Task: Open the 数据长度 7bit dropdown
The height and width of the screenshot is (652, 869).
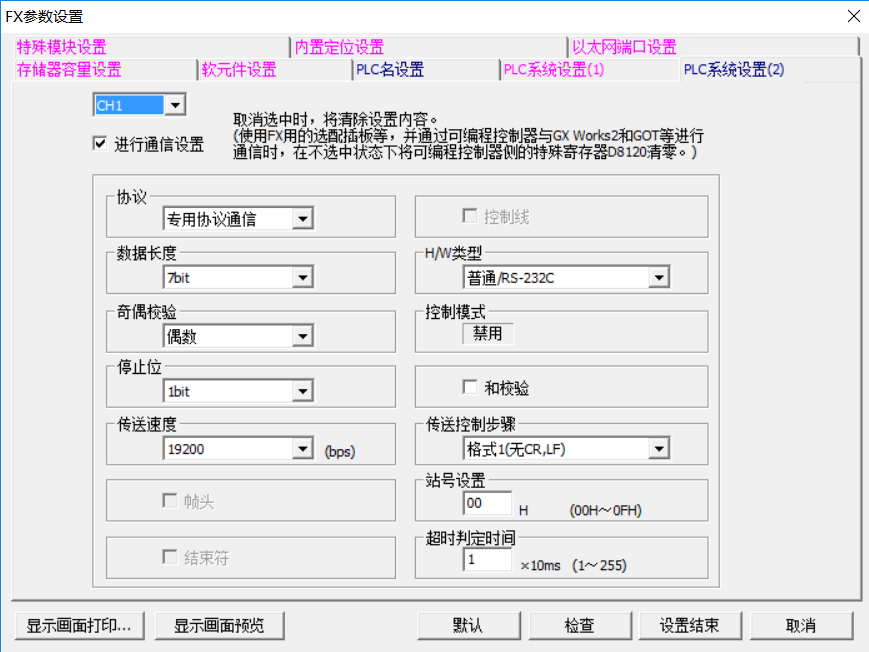Action: point(302,278)
